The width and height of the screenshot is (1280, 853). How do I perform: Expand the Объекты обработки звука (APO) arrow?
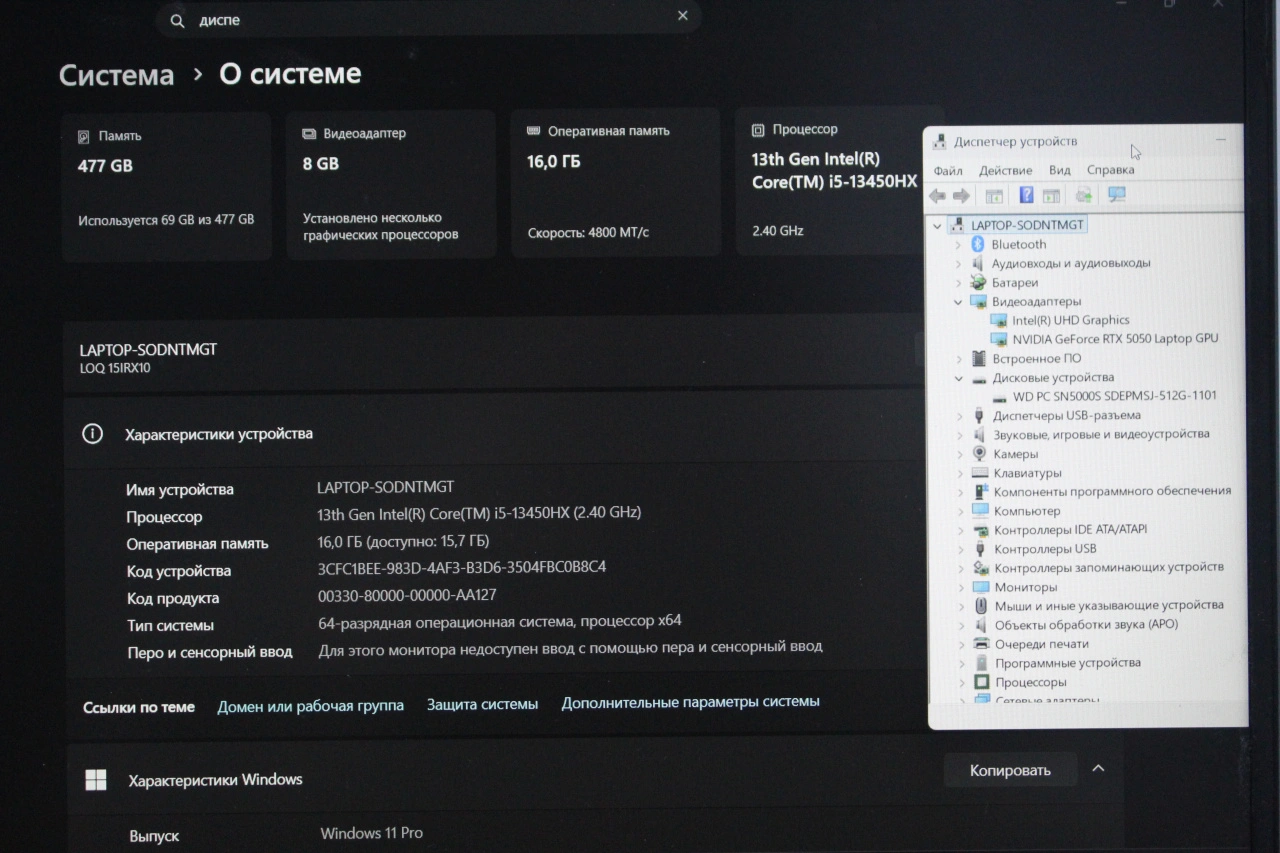[961, 625]
